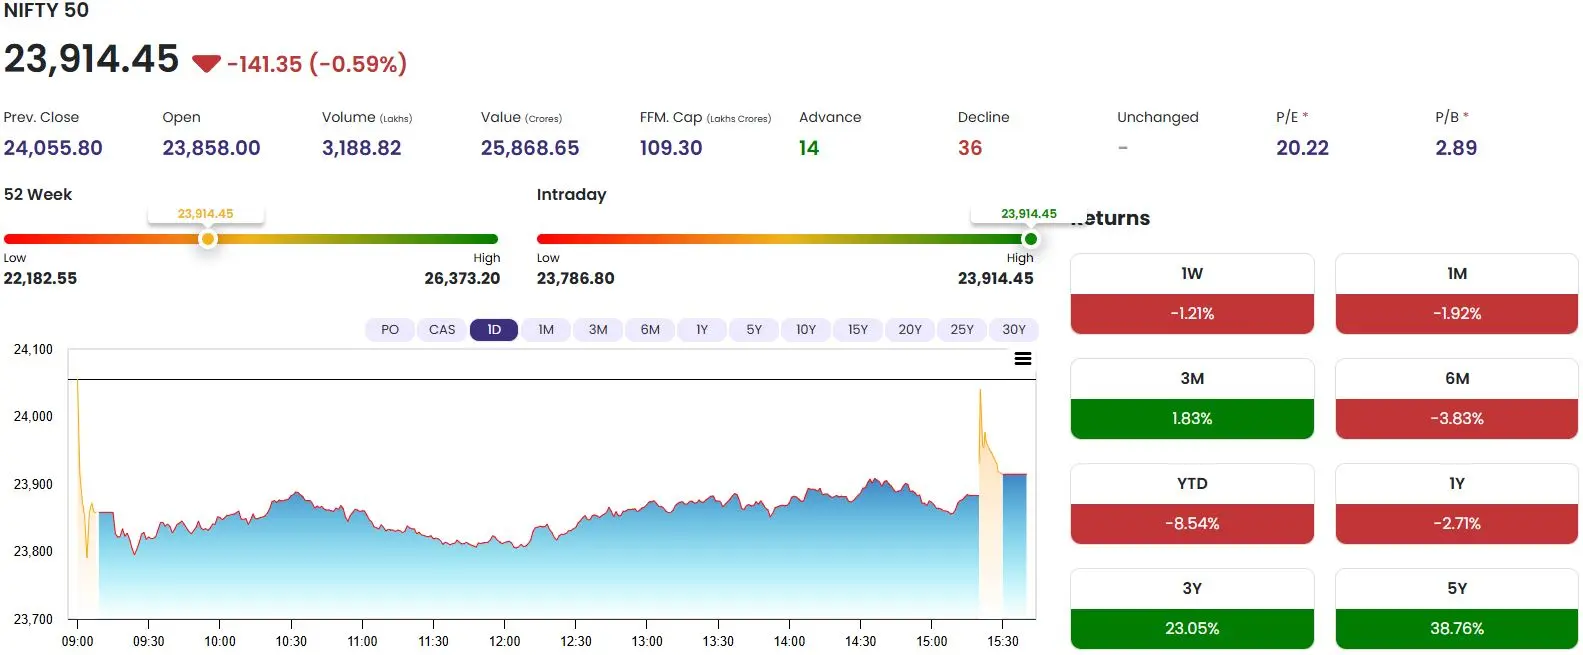Open the 5Y returns card
Viewport: 1583px width, 655px height.
coord(1457,608)
